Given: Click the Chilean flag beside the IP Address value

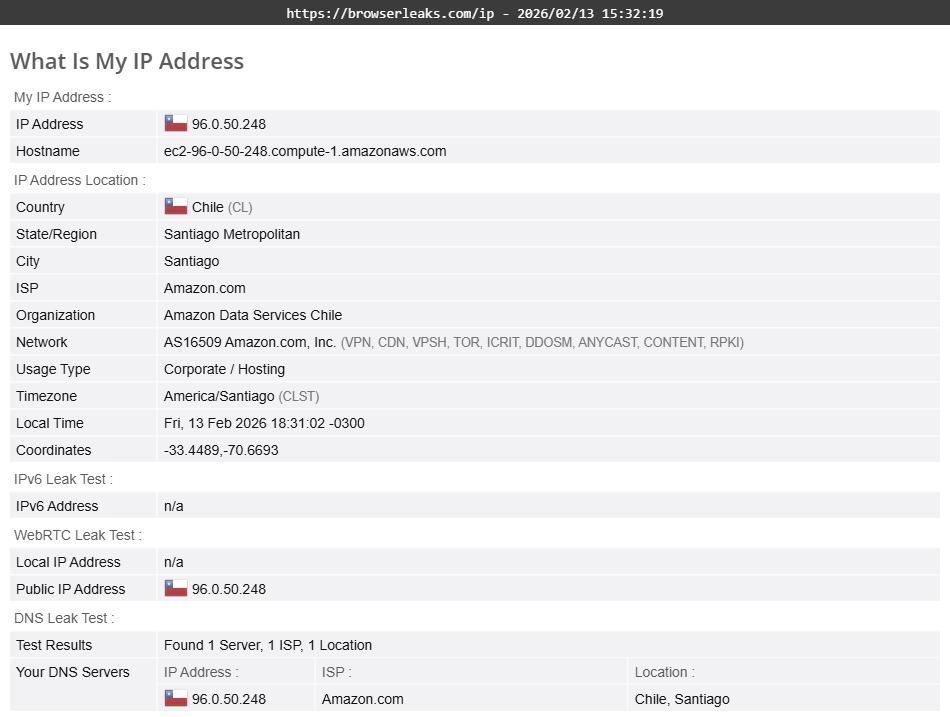Looking at the screenshot, I should 175,123.
